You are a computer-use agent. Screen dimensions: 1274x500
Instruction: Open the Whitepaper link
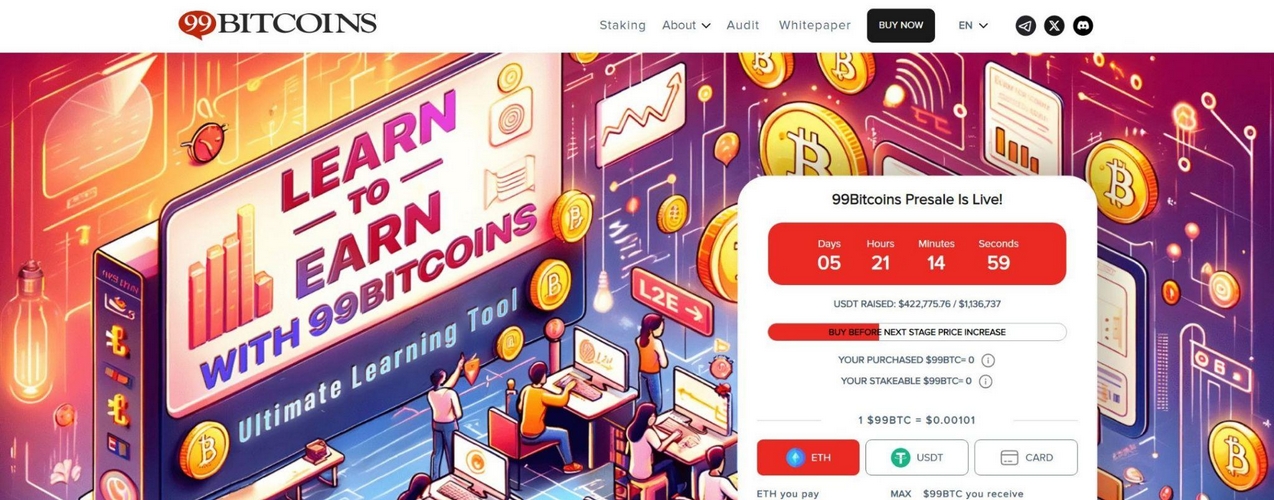pyautogui.click(x=815, y=25)
